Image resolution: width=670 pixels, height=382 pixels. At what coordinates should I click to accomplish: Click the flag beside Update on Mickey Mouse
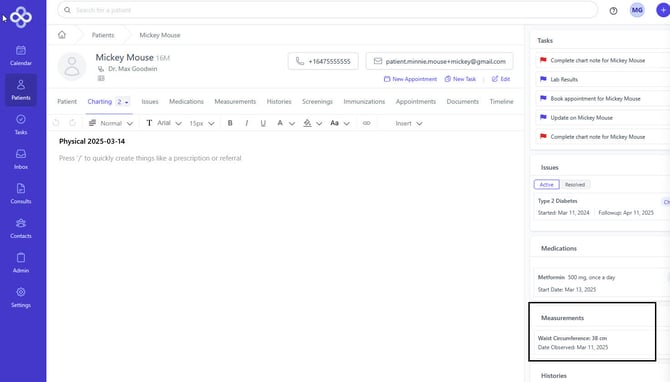pos(543,117)
